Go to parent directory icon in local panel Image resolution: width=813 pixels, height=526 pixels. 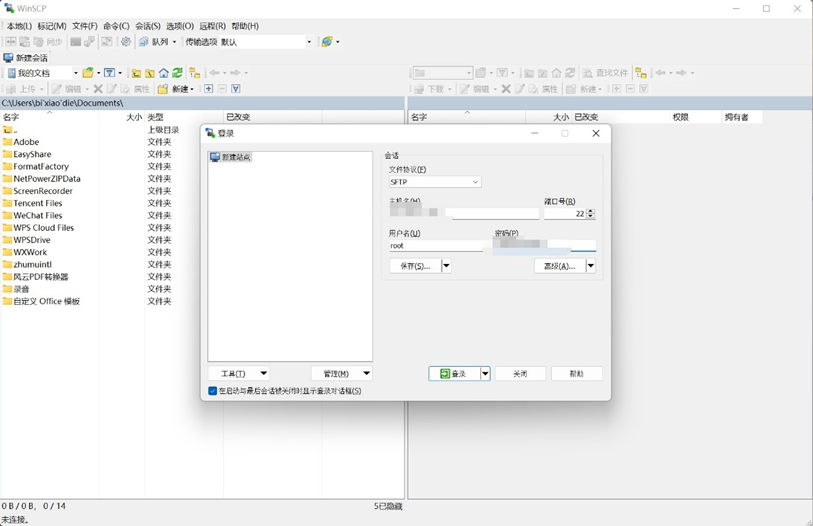pos(136,73)
